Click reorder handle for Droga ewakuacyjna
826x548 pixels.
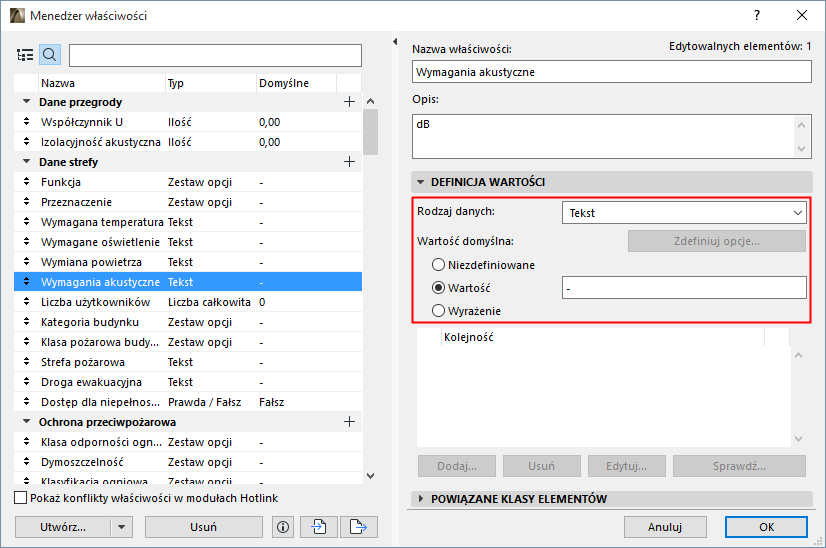coord(26,382)
